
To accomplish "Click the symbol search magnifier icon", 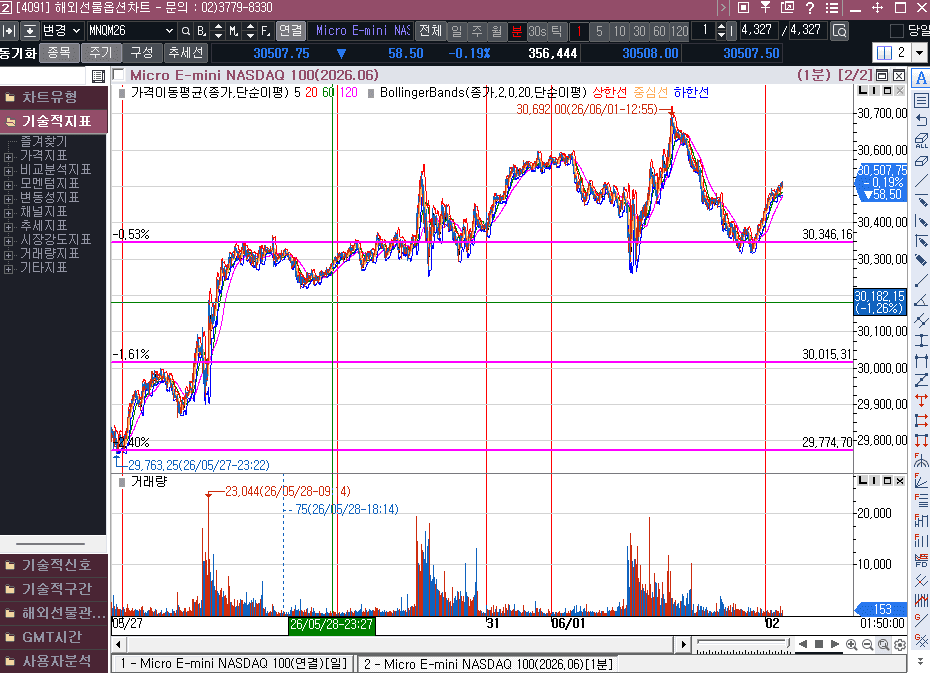I will [186, 31].
